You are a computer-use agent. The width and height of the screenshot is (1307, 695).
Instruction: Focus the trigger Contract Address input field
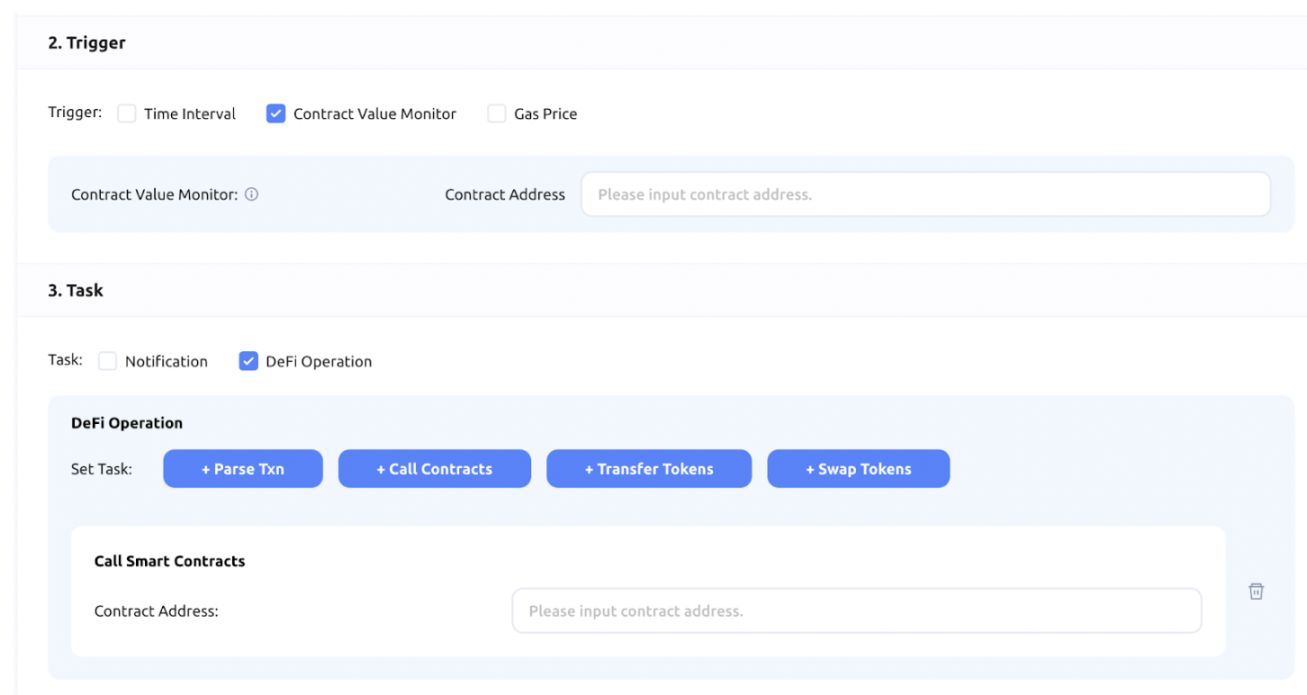(925, 195)
